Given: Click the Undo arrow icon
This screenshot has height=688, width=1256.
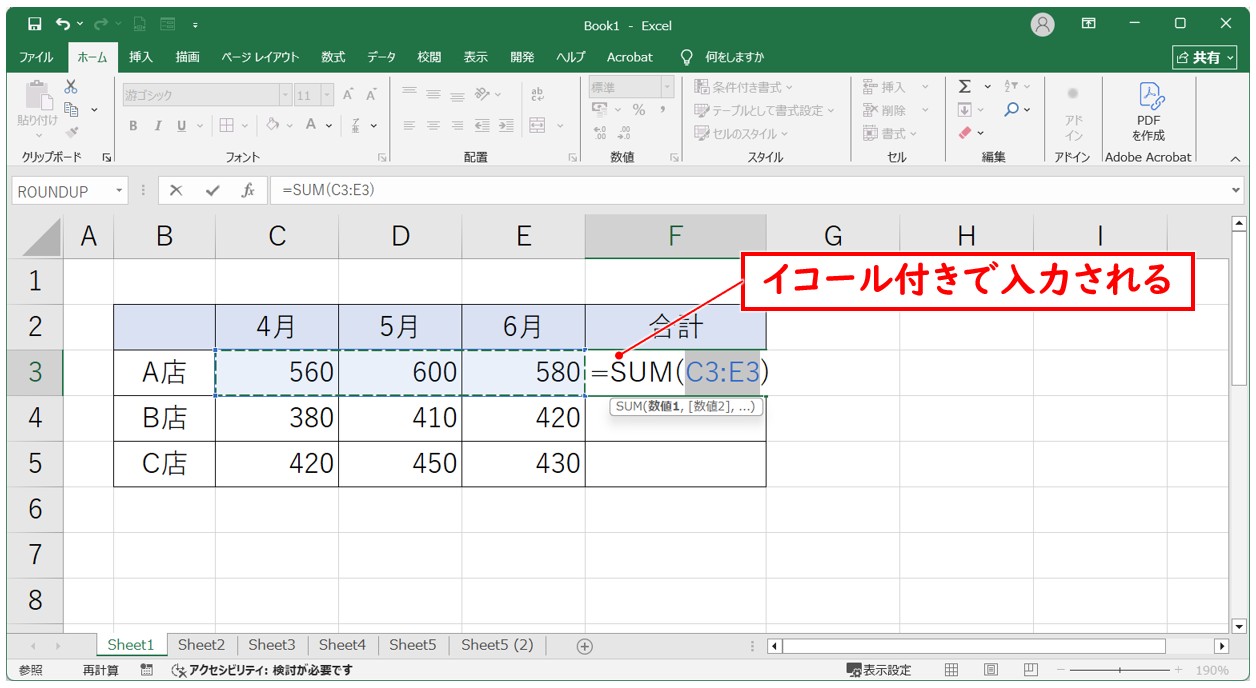Looking at the screenshot, I should [x=64, y=24].
